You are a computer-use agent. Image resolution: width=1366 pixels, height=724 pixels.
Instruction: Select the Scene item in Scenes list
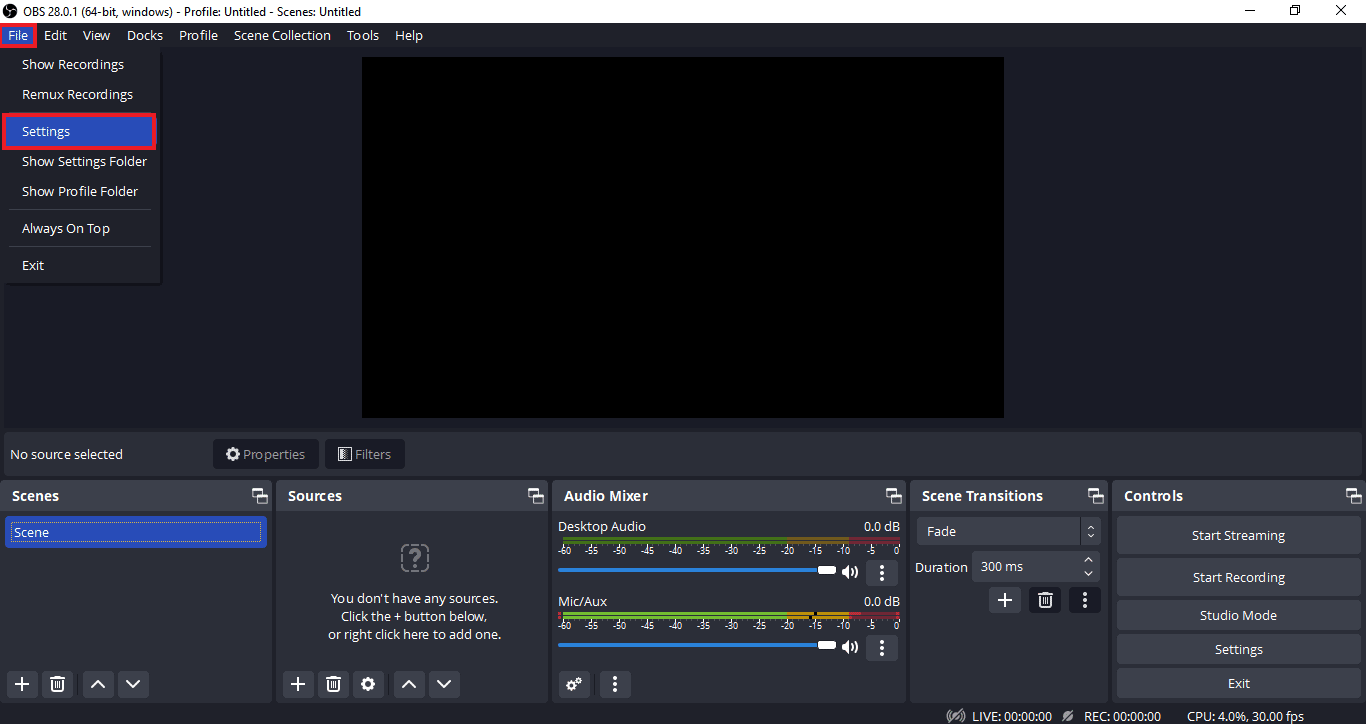(x=136, y=532)
